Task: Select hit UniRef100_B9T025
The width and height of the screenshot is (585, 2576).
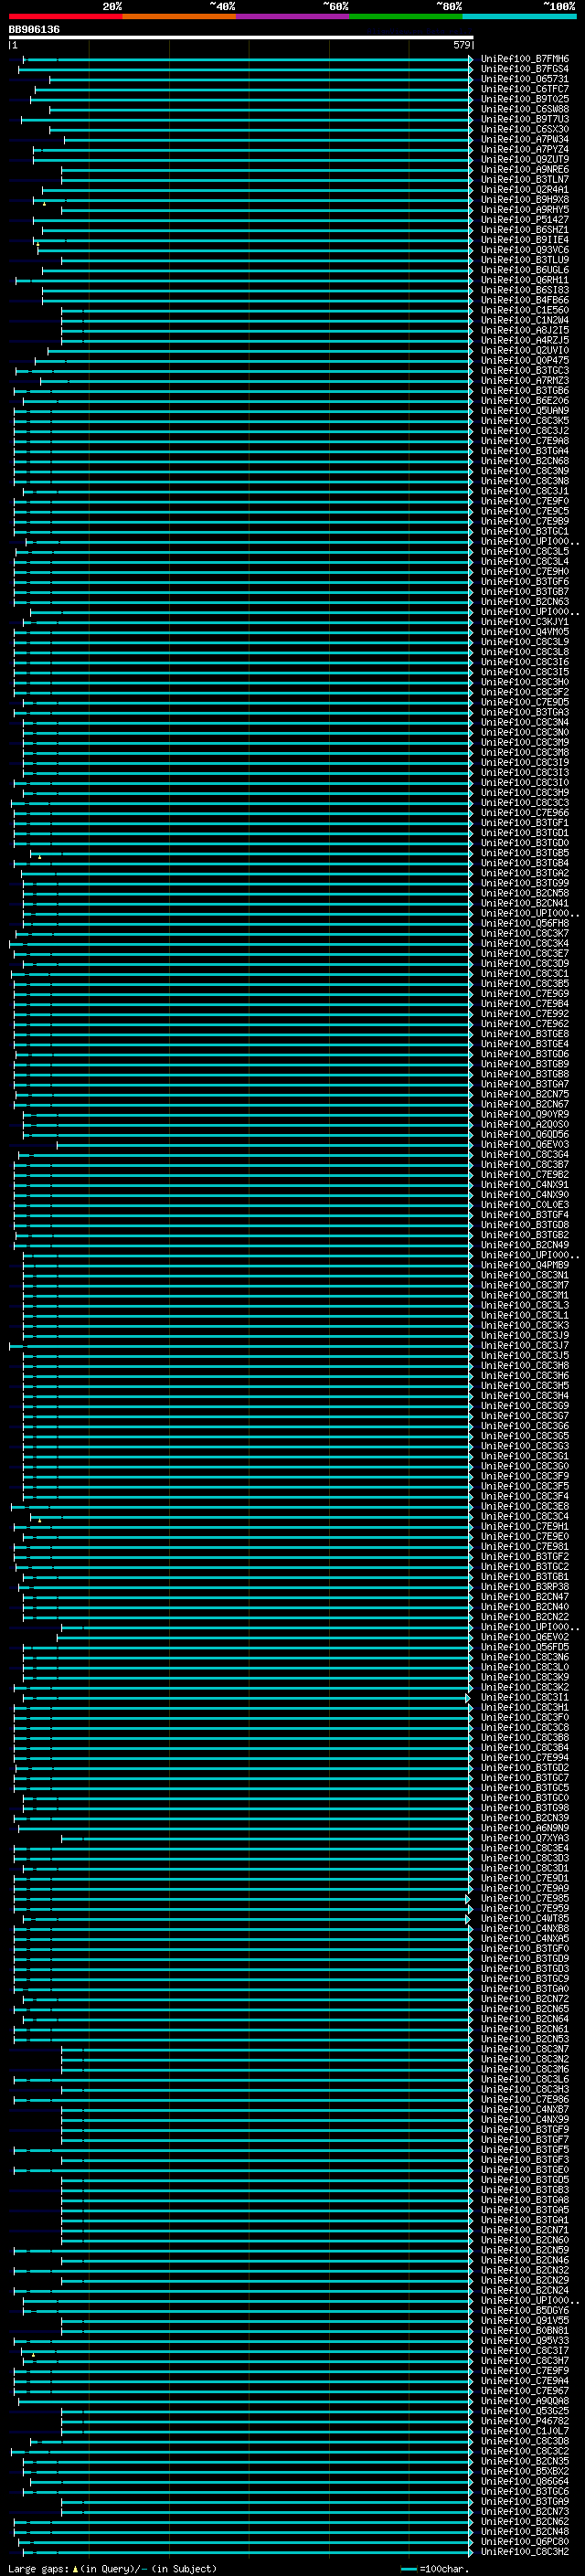Action: click(x=525, y=99)
